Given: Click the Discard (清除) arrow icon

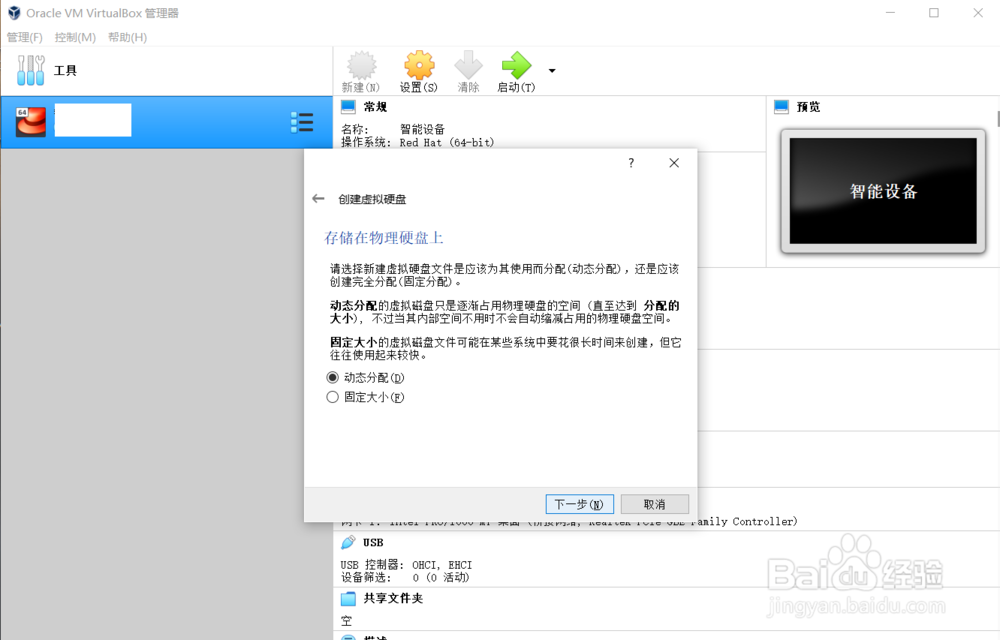Looking at the screenshot, I should [469, 66].
